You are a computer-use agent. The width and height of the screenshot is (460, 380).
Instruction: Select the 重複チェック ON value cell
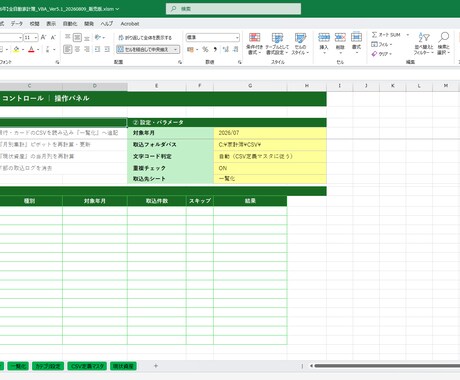point(270,168)
